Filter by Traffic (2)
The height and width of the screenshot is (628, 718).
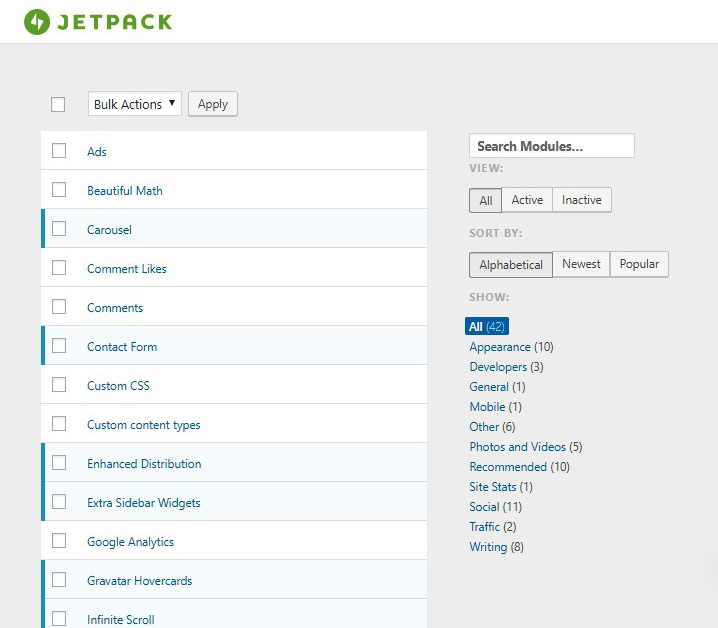[x=493, y=527]
